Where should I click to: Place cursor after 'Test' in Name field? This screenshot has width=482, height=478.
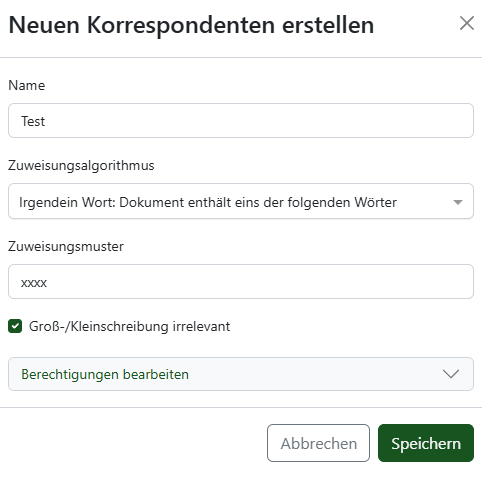(x=45, y=121)
